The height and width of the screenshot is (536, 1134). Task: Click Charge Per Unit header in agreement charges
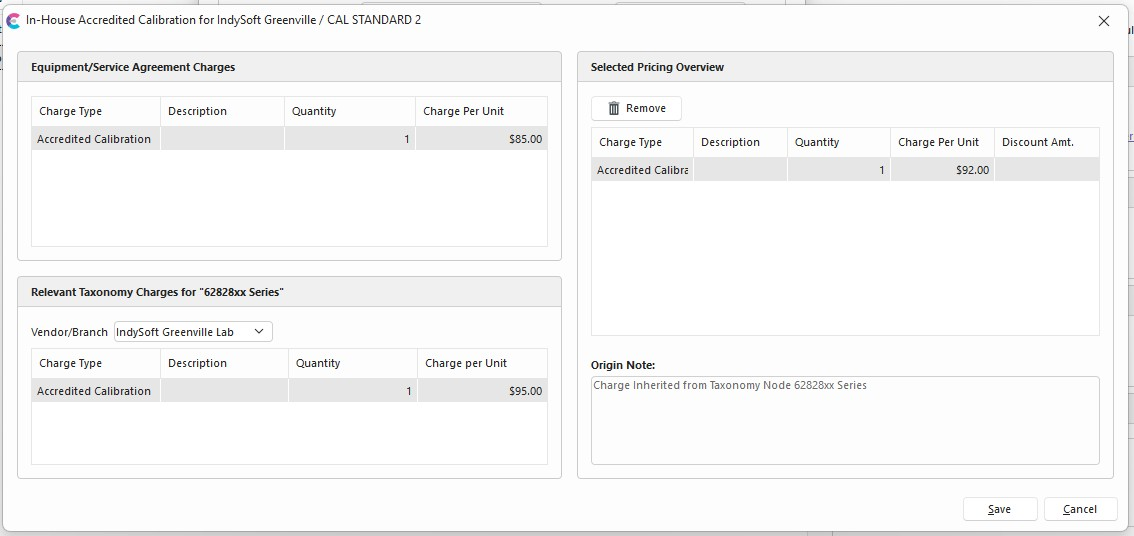[480, 111]
